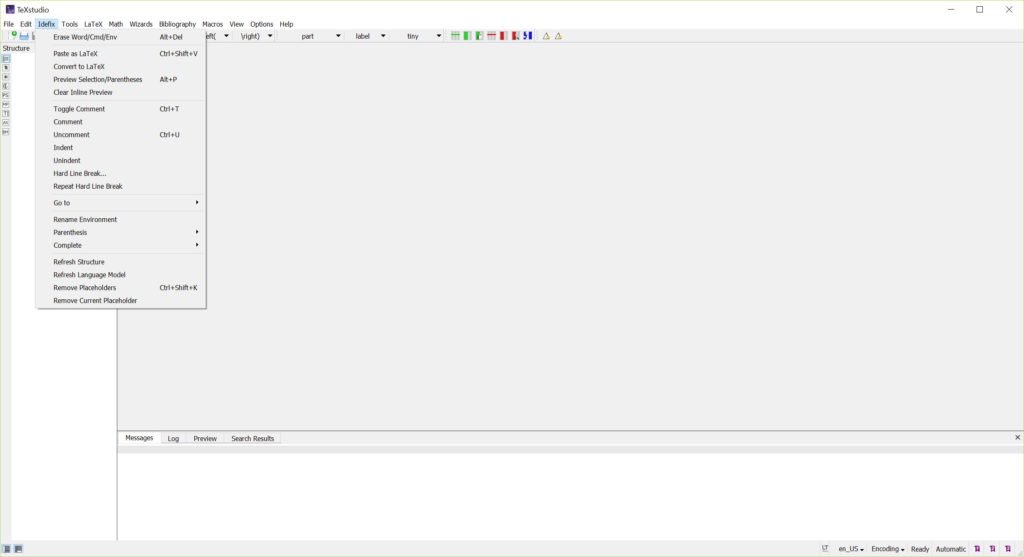The width and height of the screenshot is (1024, 557).
Task: Select the highlighted Structure icon in side strip
Action: (x=6, y=59)
